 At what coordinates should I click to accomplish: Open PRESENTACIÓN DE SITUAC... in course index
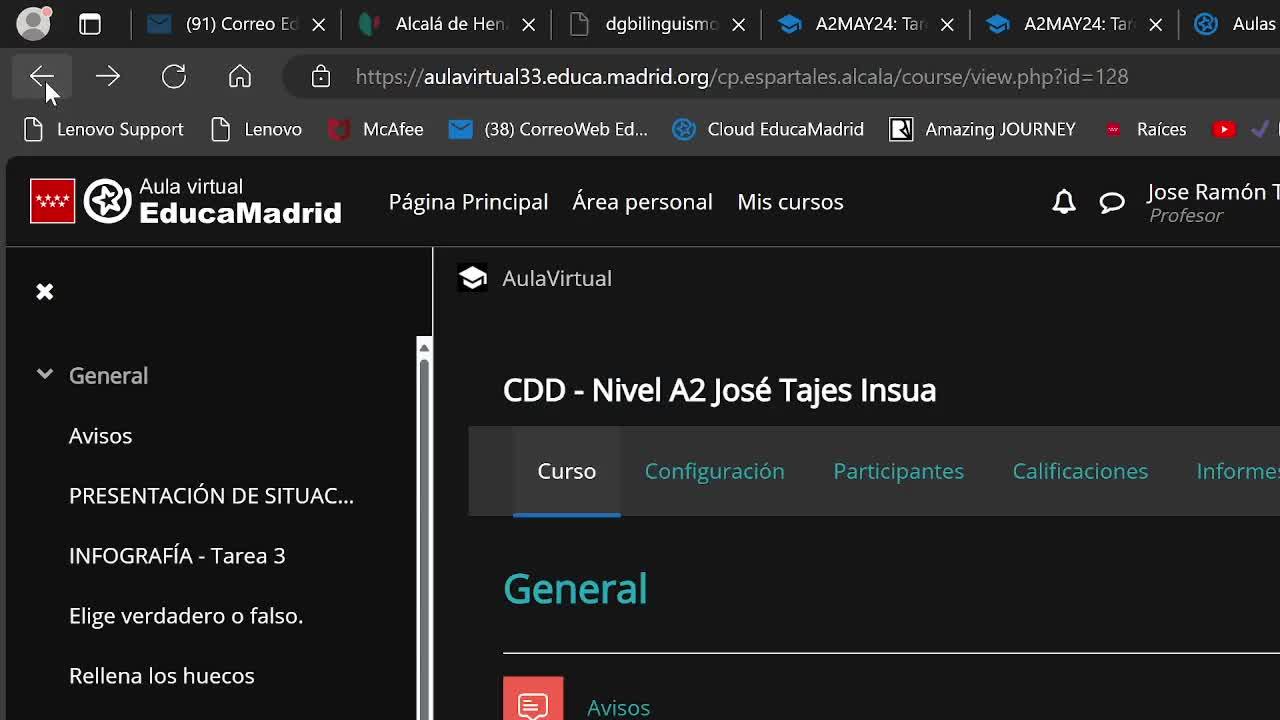(x=211, y=496)
